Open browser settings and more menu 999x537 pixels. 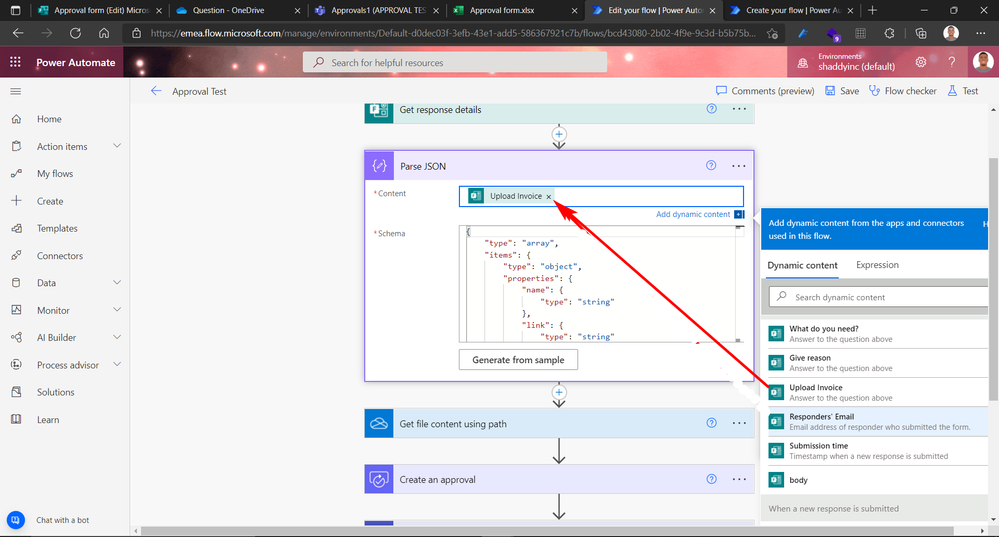click(x=981, y=33)
